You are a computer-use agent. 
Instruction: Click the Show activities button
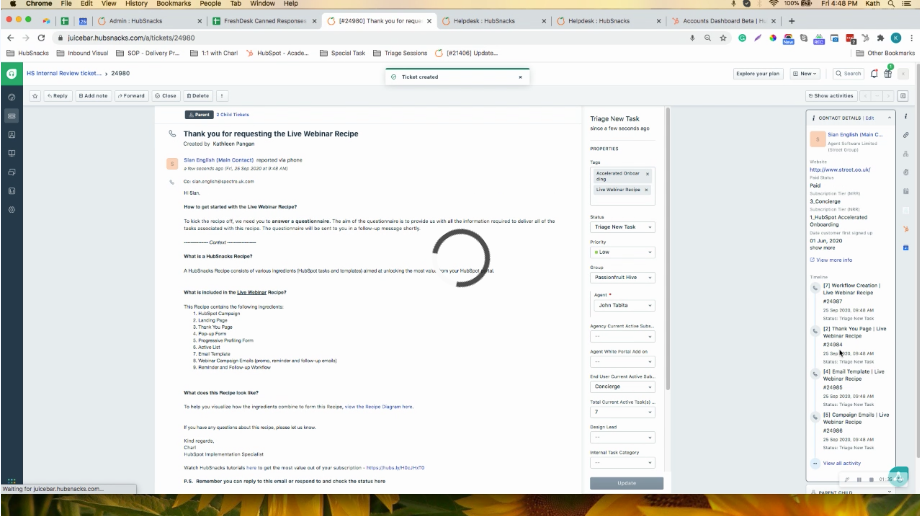coord(833,96)
